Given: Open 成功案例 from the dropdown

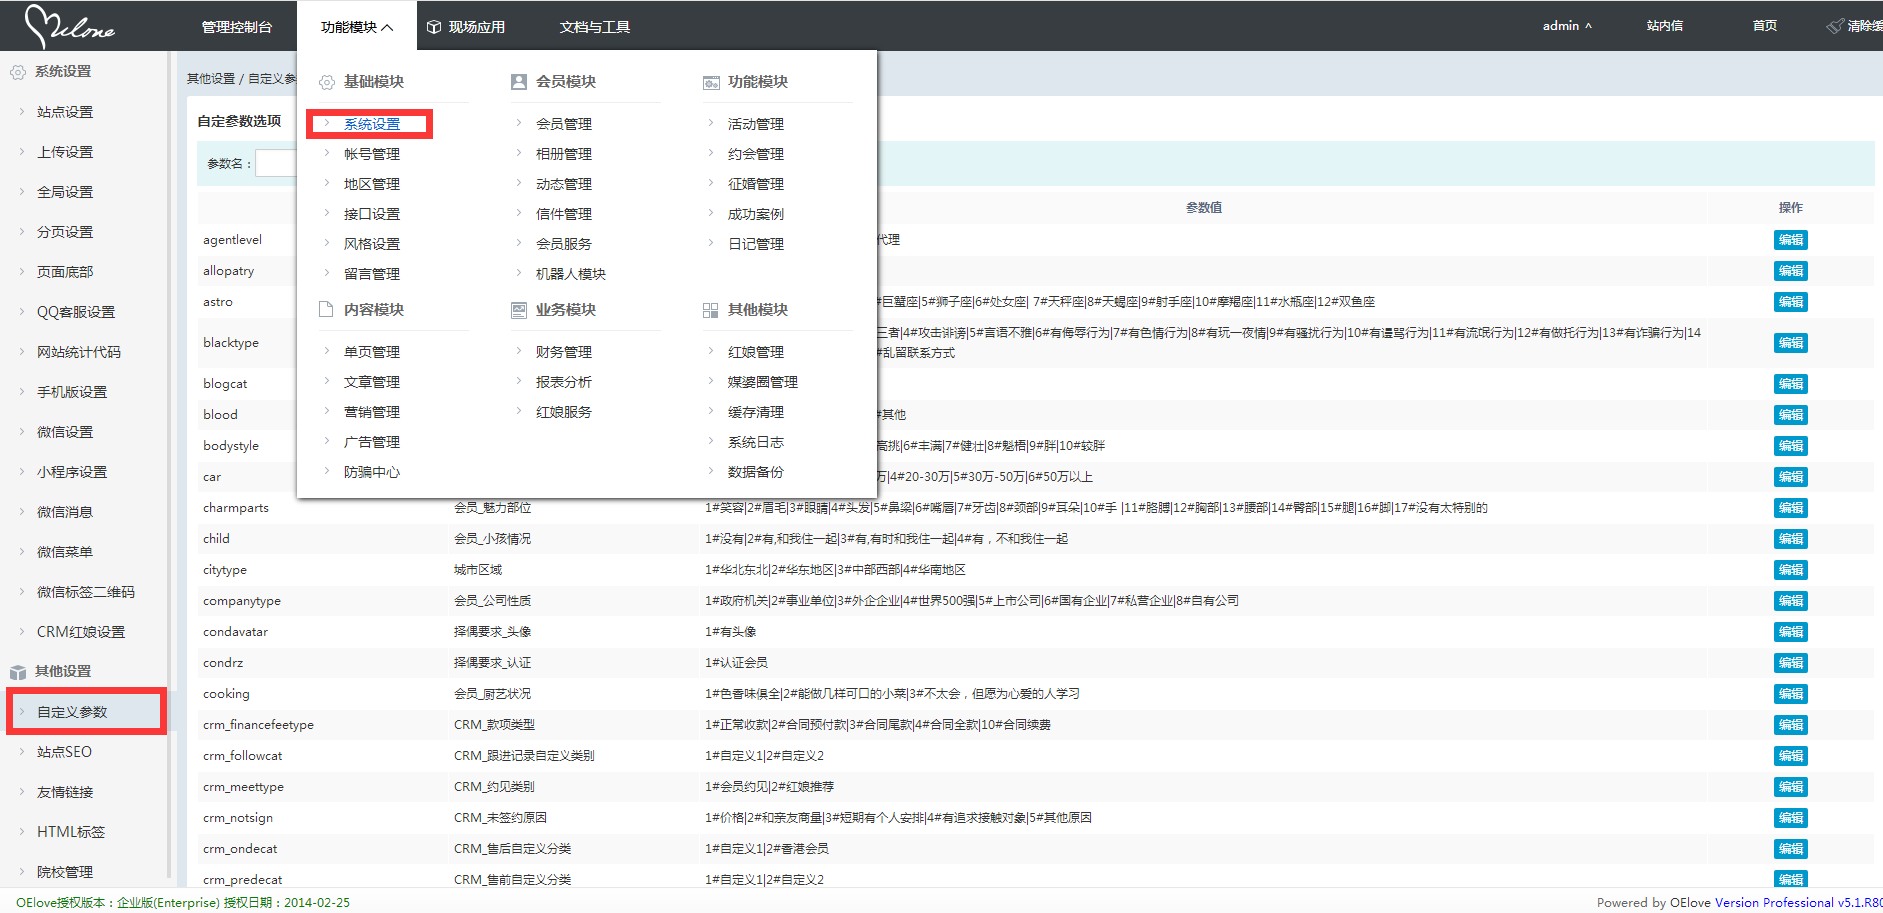Looking at the screenshot, I should [x=756, y=214].
